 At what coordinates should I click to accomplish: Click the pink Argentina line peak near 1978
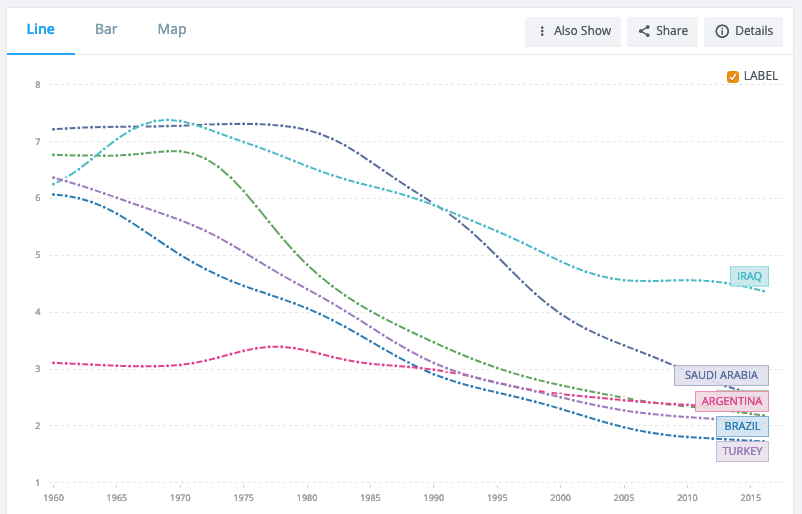click(x=276, y=347)
